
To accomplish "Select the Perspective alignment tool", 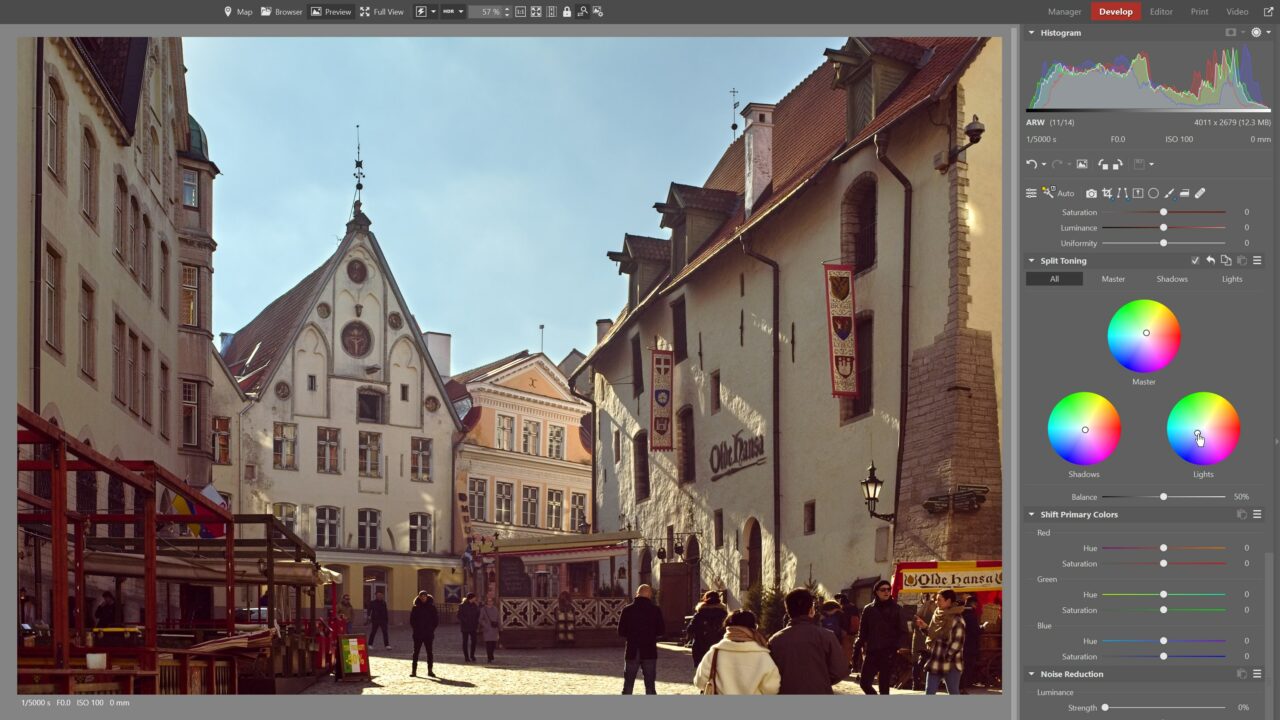I will (x=1137, y=193).
